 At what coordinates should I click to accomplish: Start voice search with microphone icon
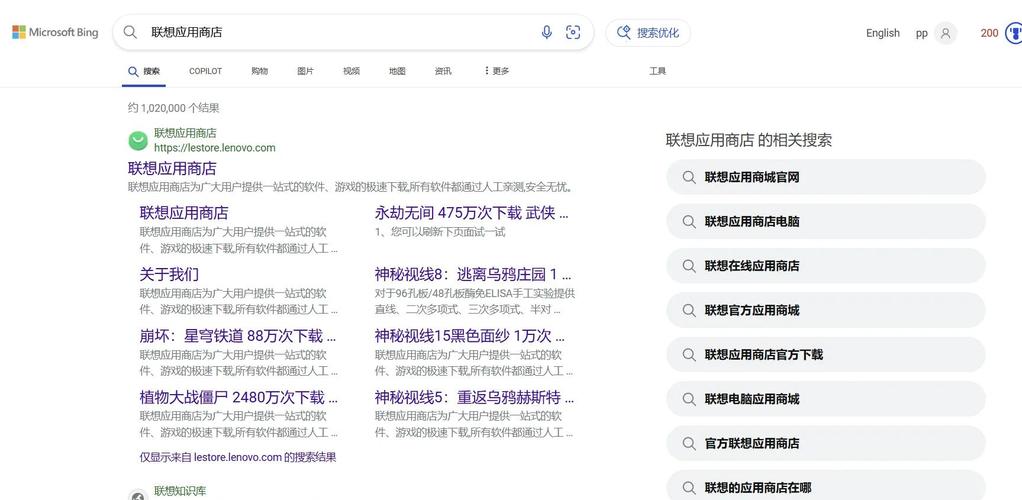pyautogui.click(x=547, y=33)
